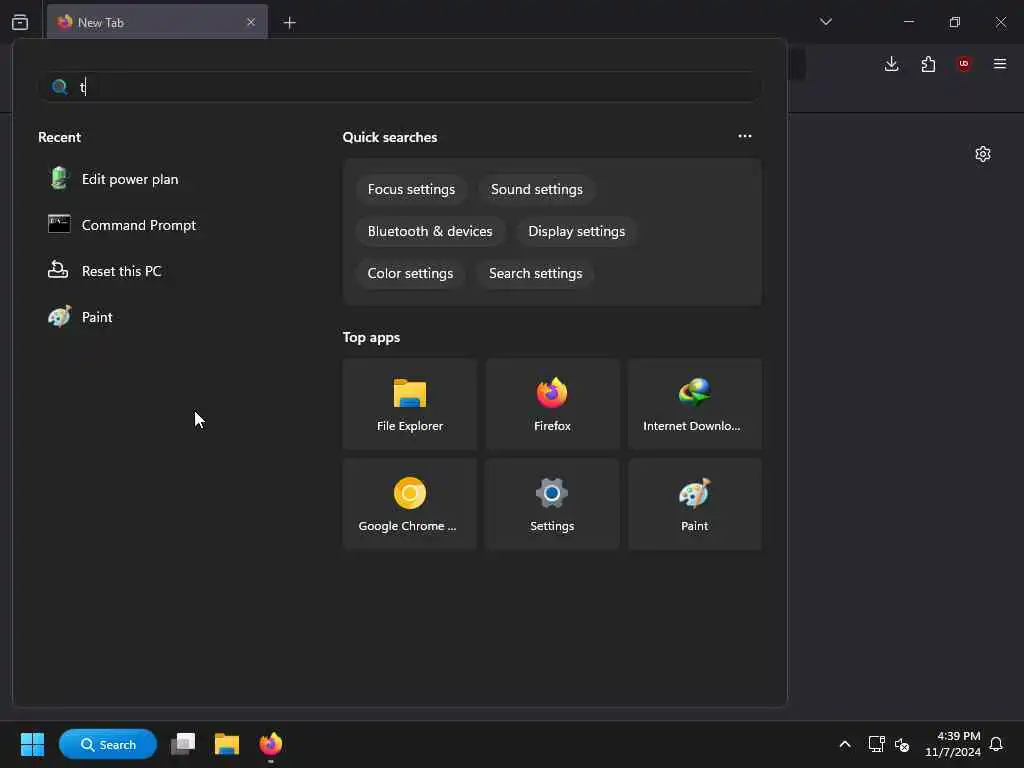Open Settings from Top apps
This screenshot has width=1024, height=768.
552,504
